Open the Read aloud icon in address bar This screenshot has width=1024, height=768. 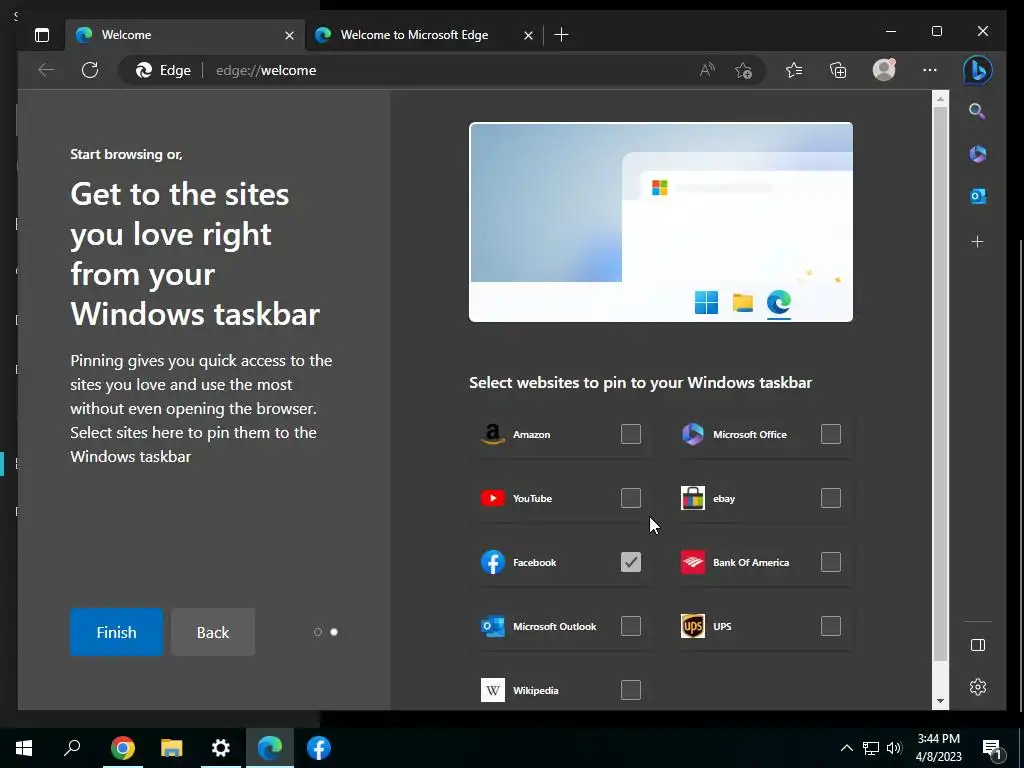(707, 70)
